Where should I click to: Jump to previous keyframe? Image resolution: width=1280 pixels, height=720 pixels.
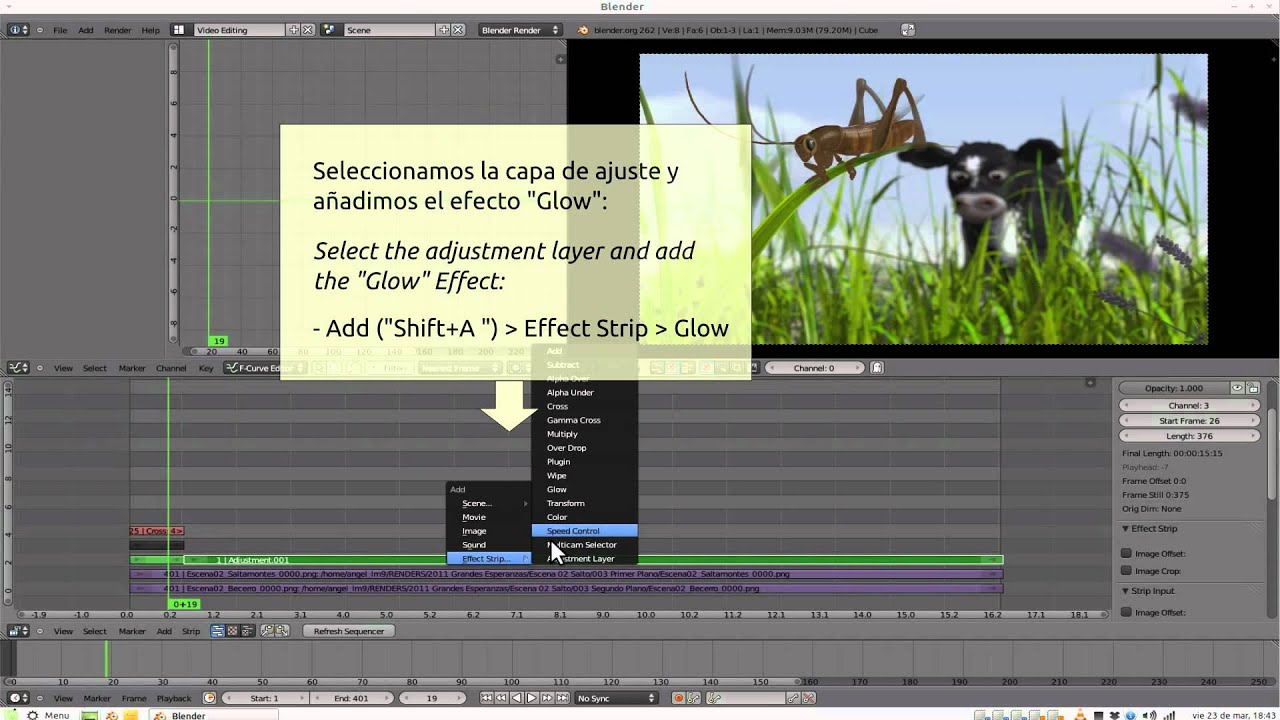click(x=501, y=698)
